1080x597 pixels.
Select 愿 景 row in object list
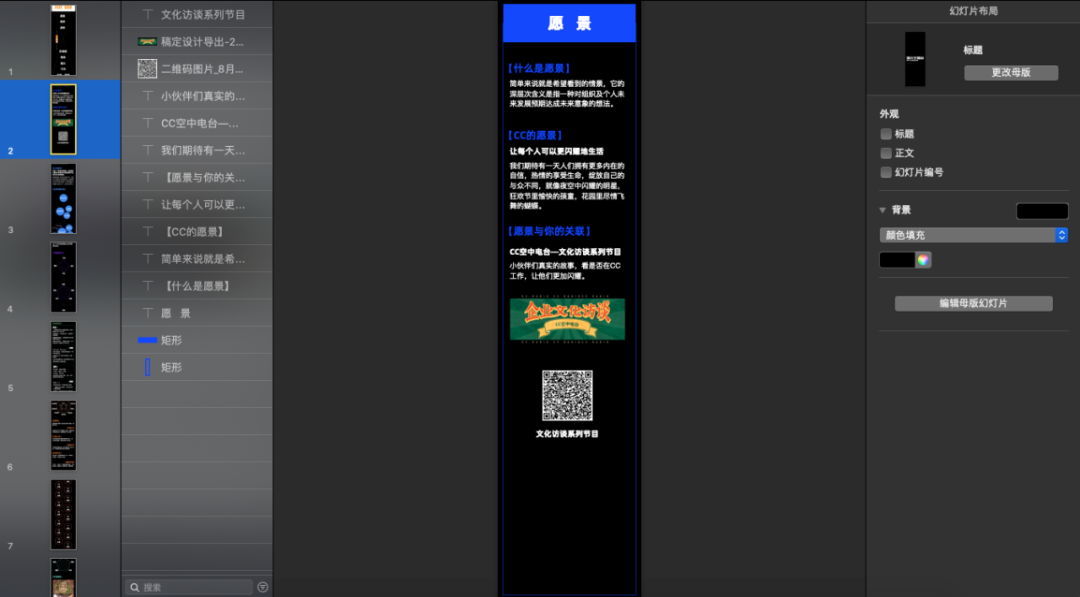[197, 313]
